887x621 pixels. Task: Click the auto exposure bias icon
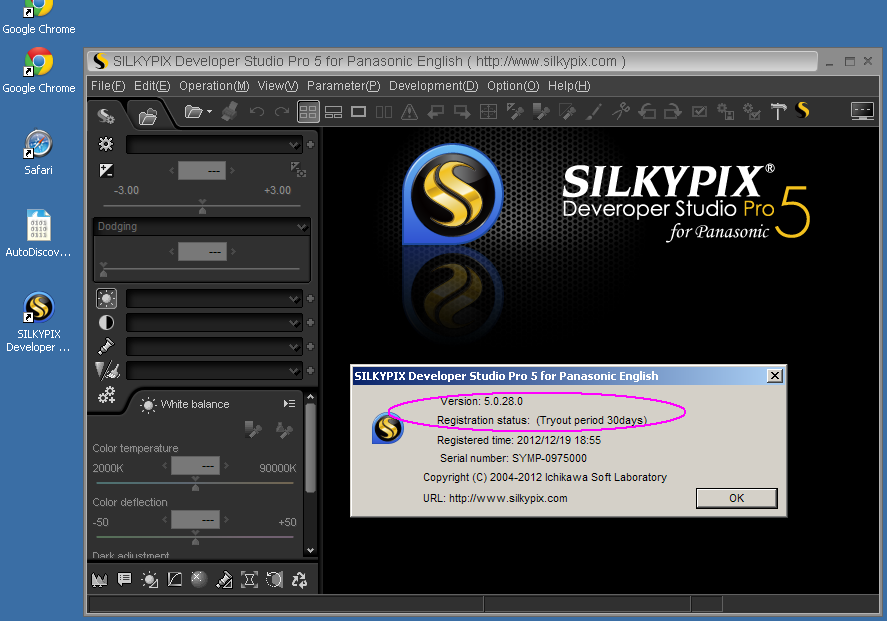tap(298, 169)
